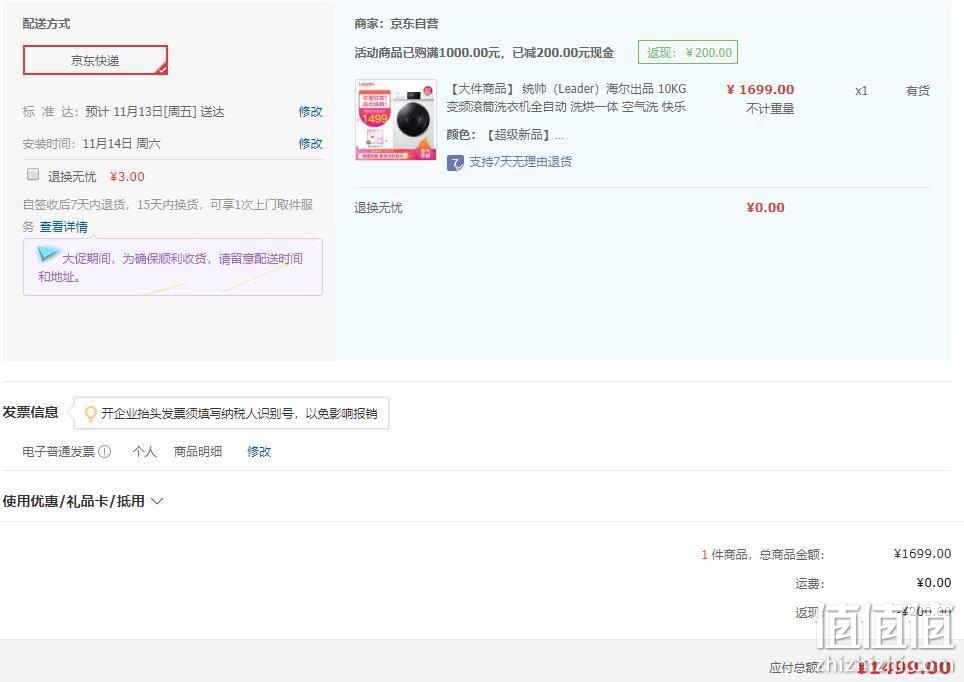
Task: Click the x1 quantity text
Action: 861,91
